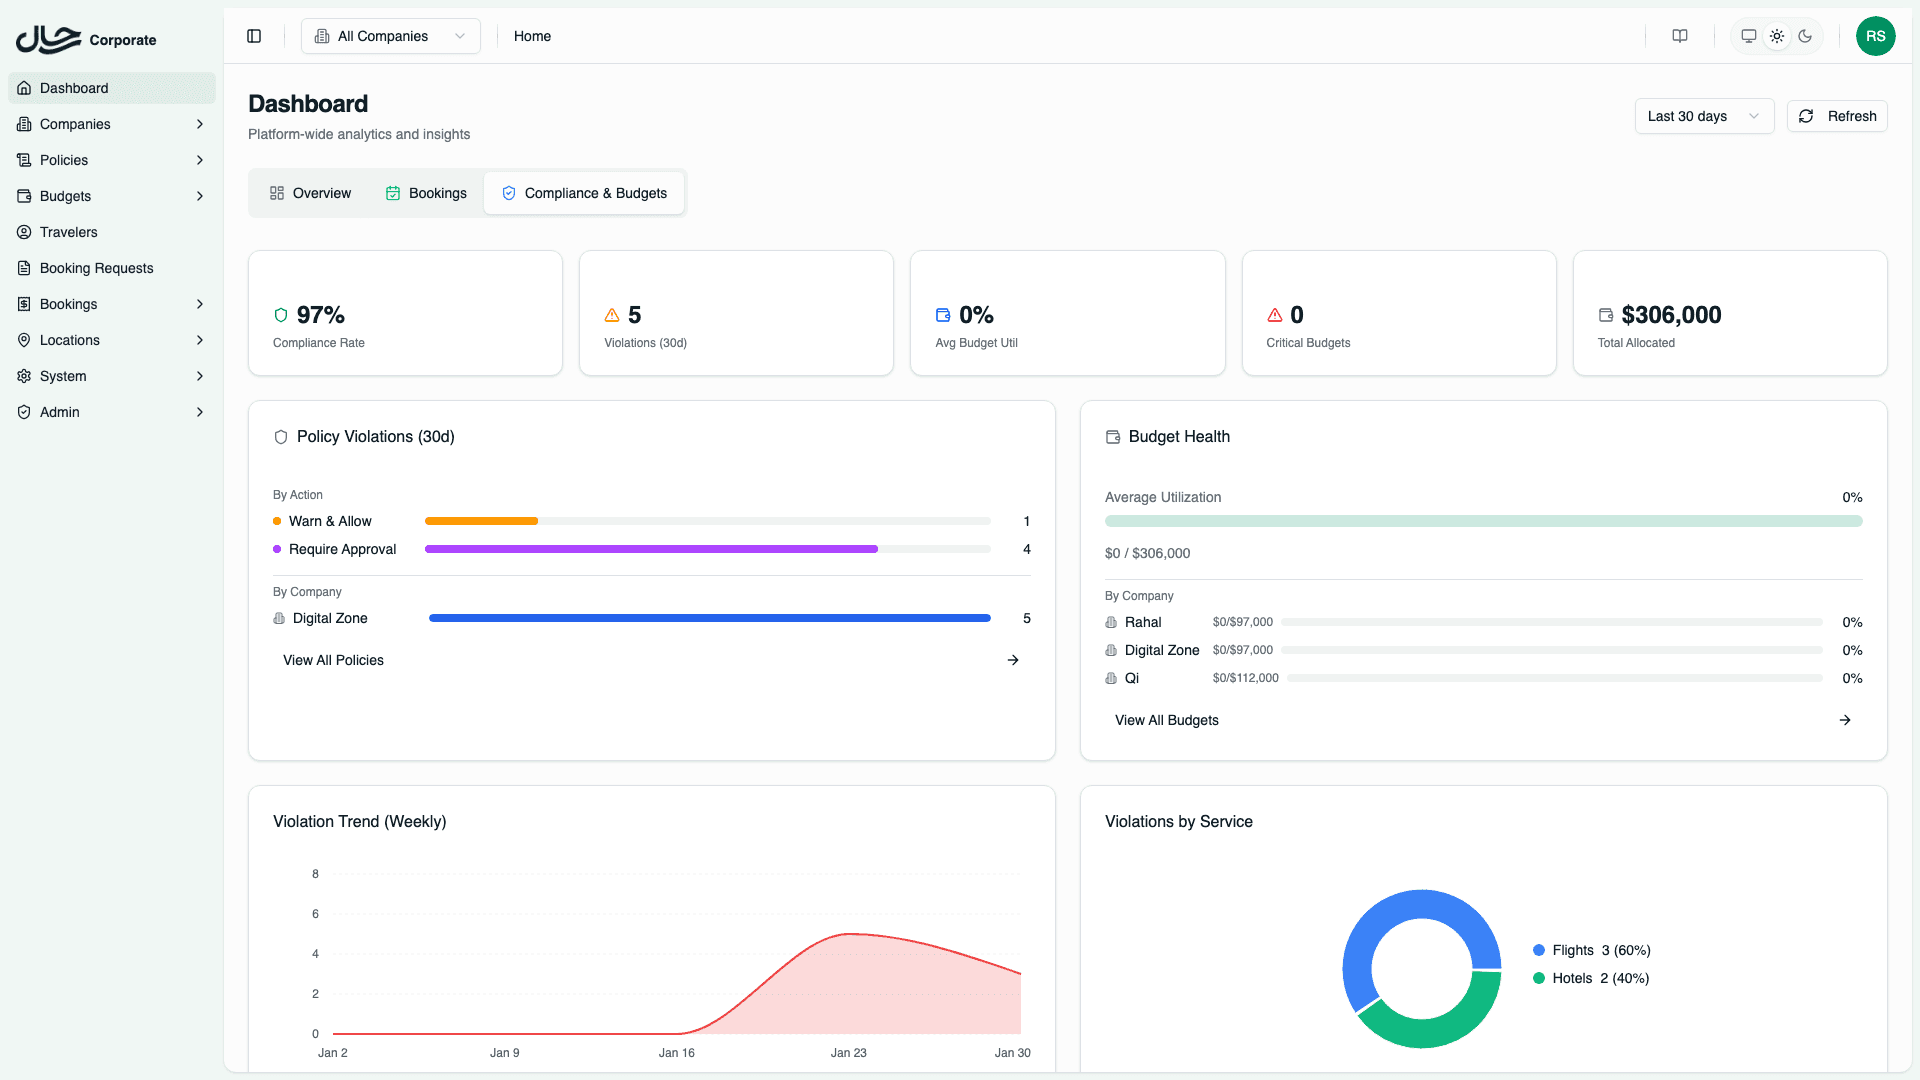Select light mode with the sun icon
This screenshot has width=1920, height=1080.
[1777, 36]
